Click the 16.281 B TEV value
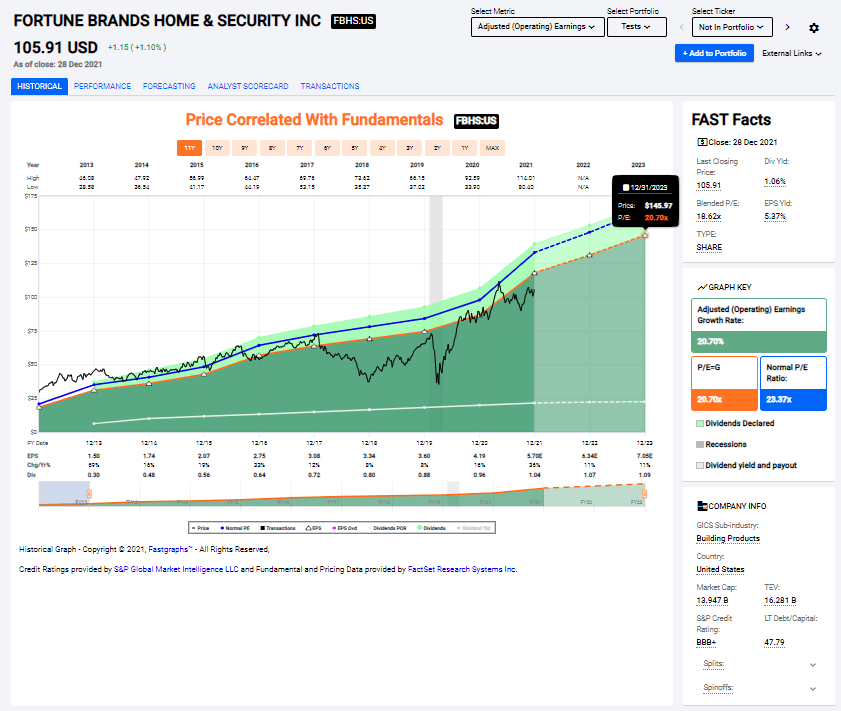Image resolution: width=841 pixels, height=711 pixels. 780,601
